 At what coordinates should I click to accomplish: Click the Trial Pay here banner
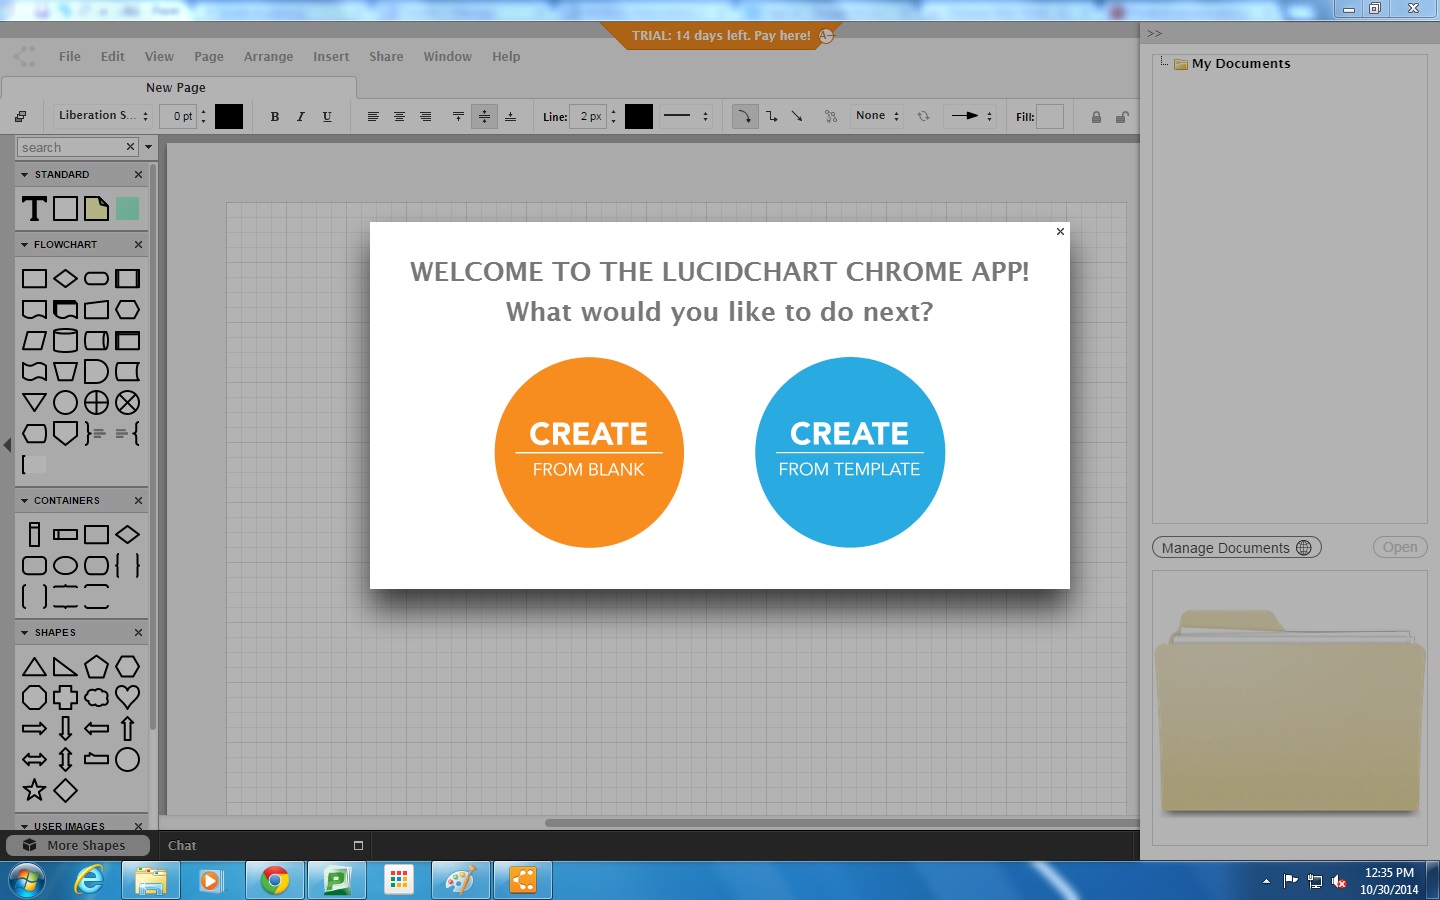coord(722,35)
